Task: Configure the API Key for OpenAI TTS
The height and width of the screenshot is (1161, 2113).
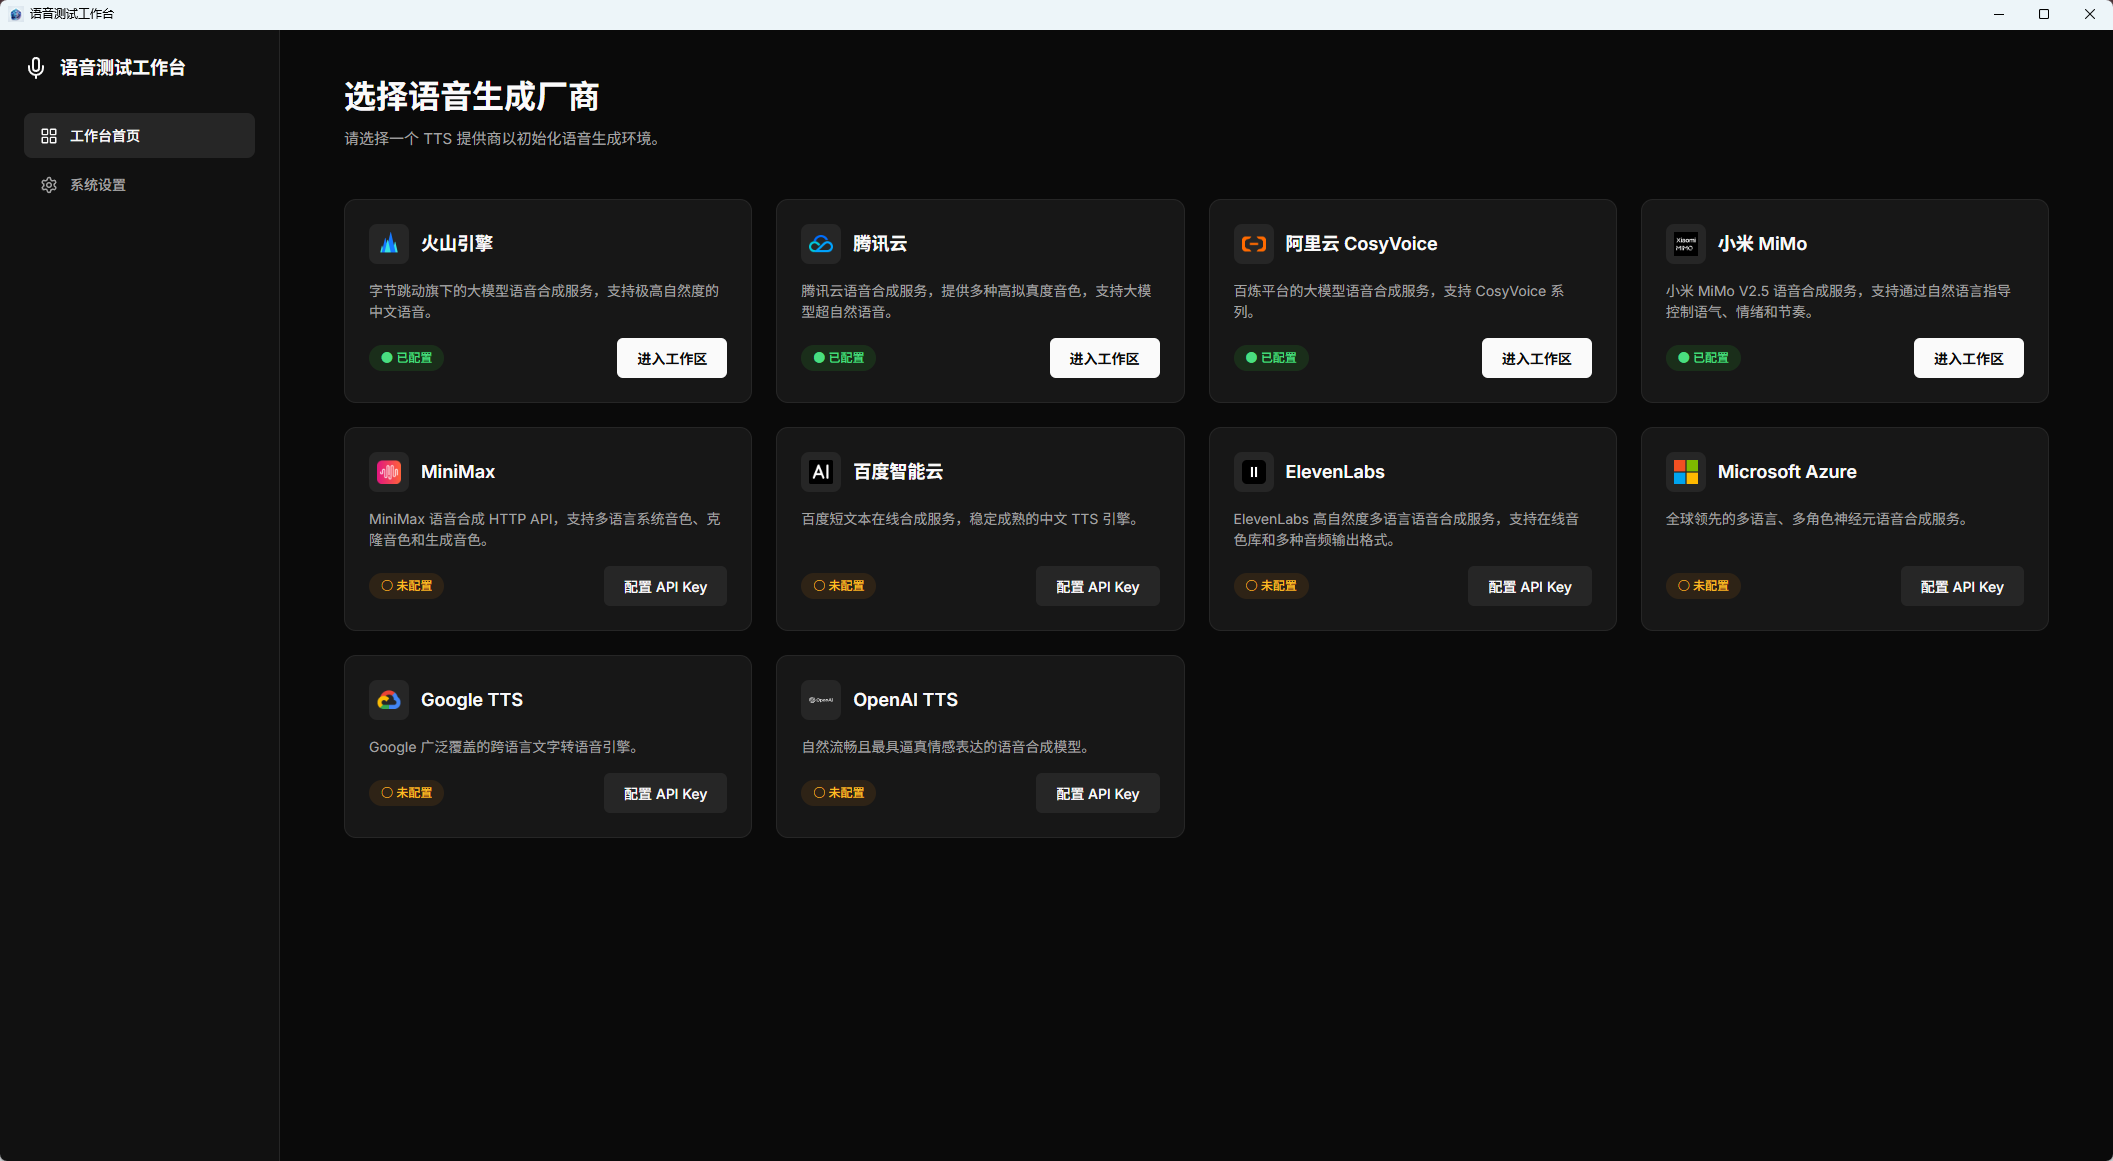Action: point(1098,793)
